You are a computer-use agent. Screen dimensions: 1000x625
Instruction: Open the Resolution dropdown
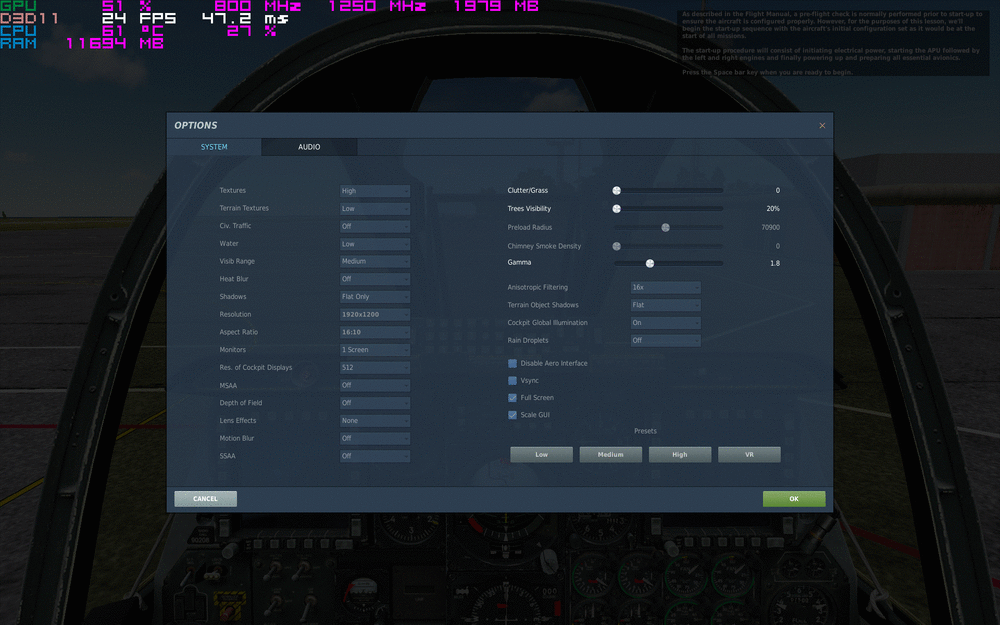point(374,314)
